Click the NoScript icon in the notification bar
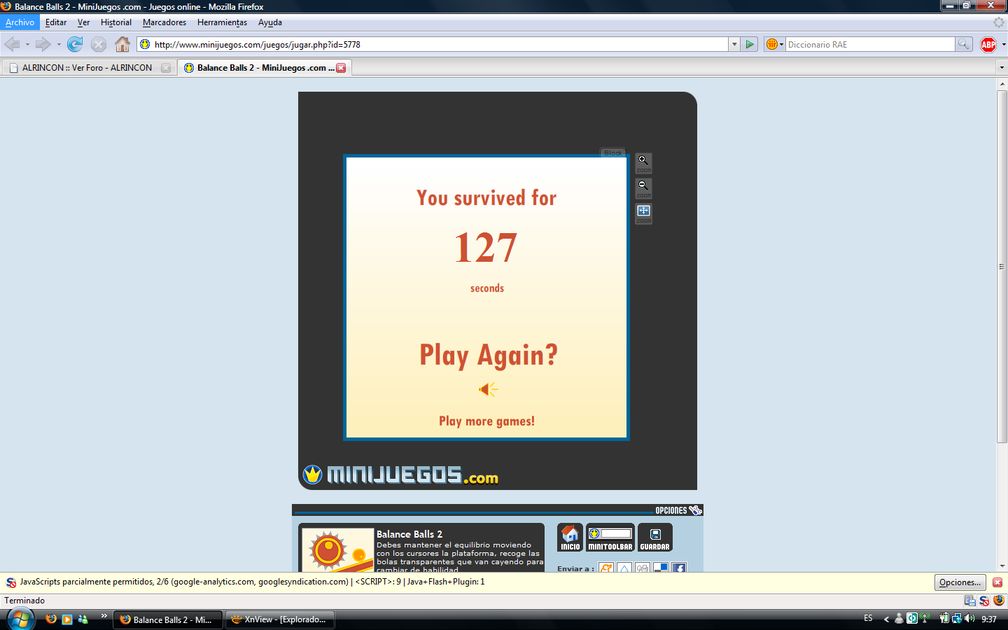 click(x=11, y=582)
